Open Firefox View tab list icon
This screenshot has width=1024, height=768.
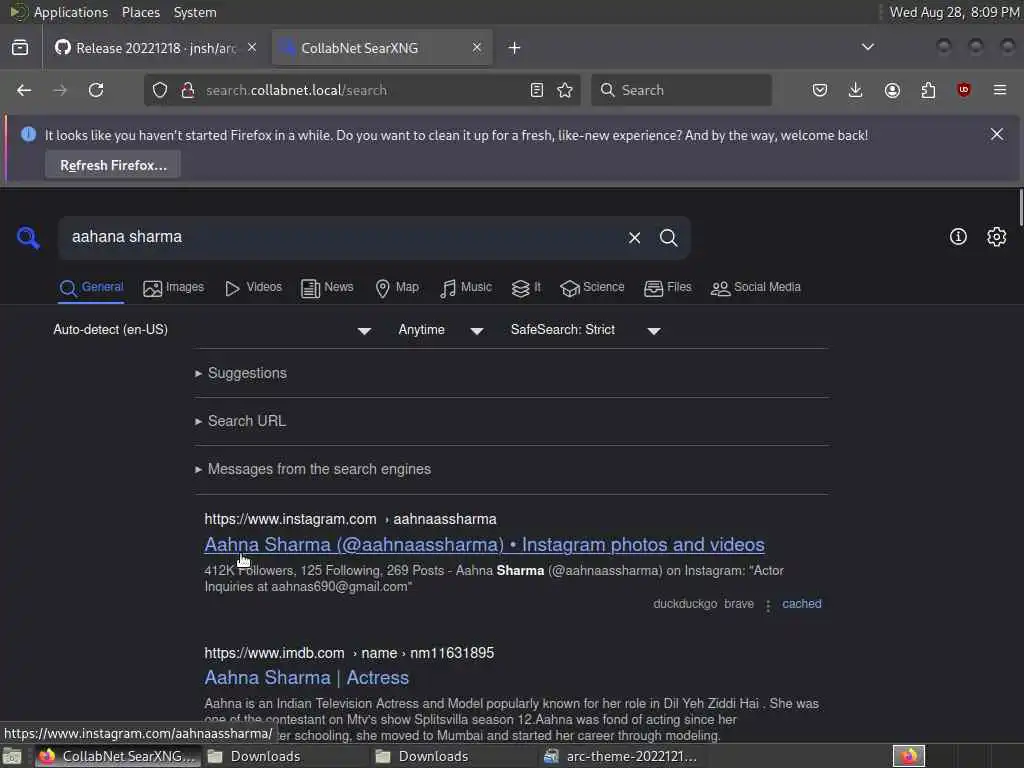click(x=20, y=48)
